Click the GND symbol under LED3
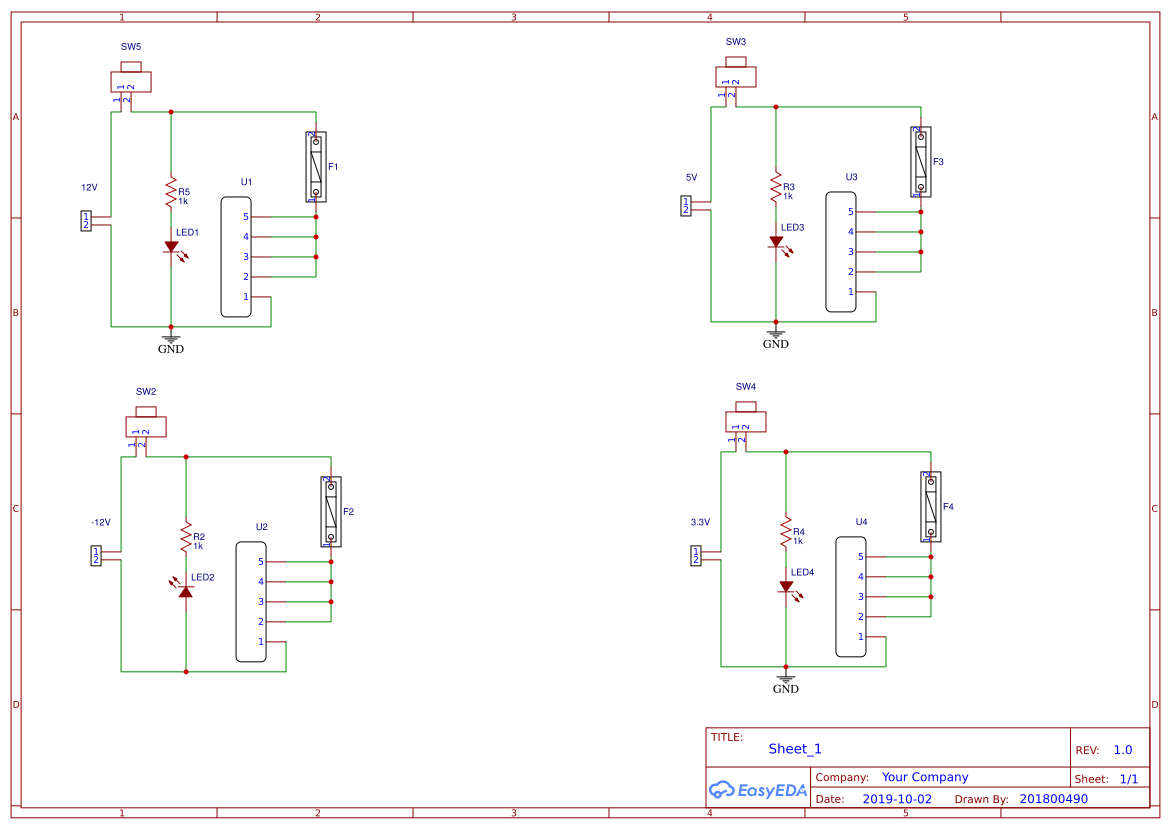 pyautogui.click(x=775, y=335)
